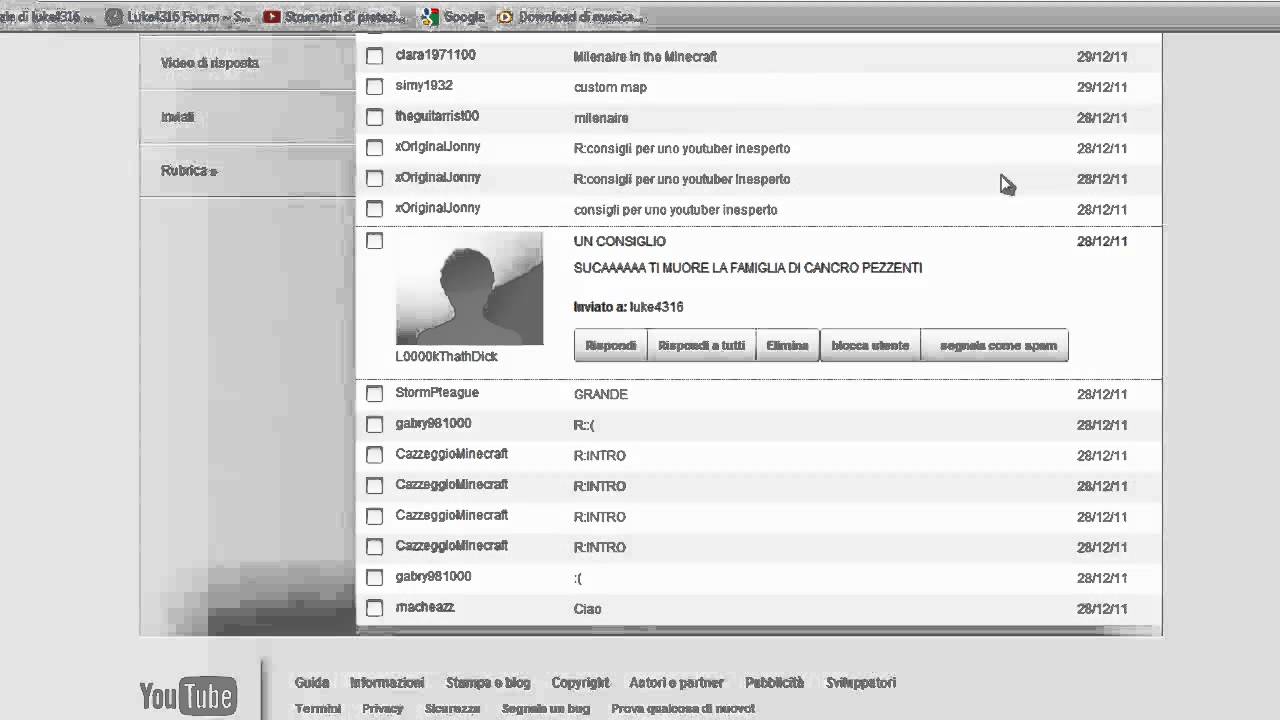Report message with segnala come spam

pyautogui.click(x=995, y=345)
